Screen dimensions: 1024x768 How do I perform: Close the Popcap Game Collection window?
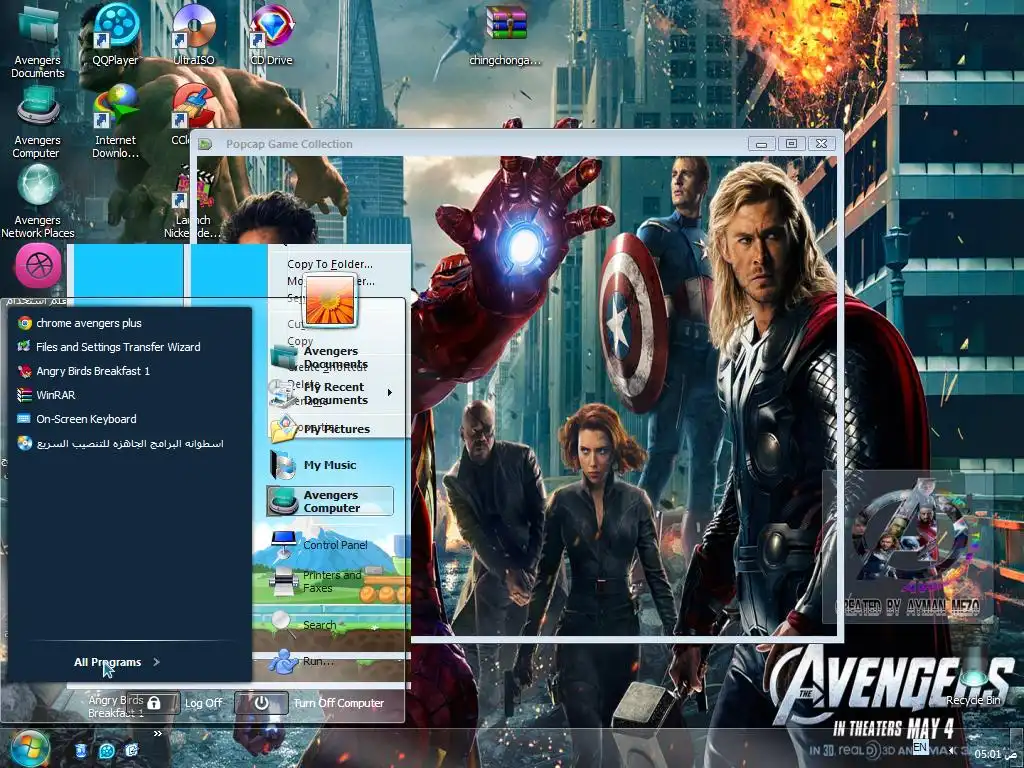822,144
